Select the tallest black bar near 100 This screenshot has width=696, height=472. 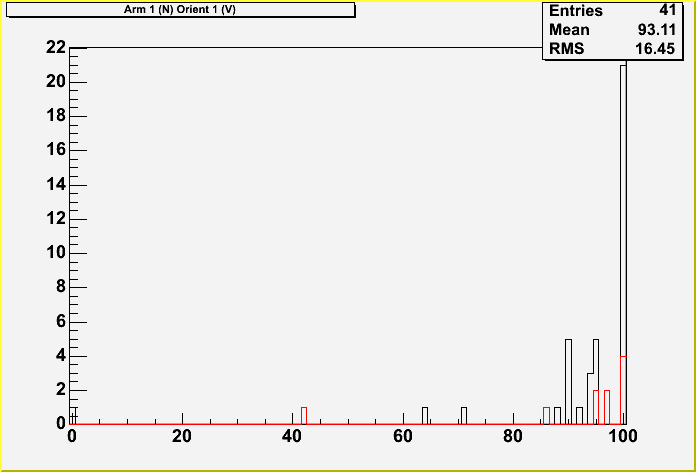pos(623,245)
